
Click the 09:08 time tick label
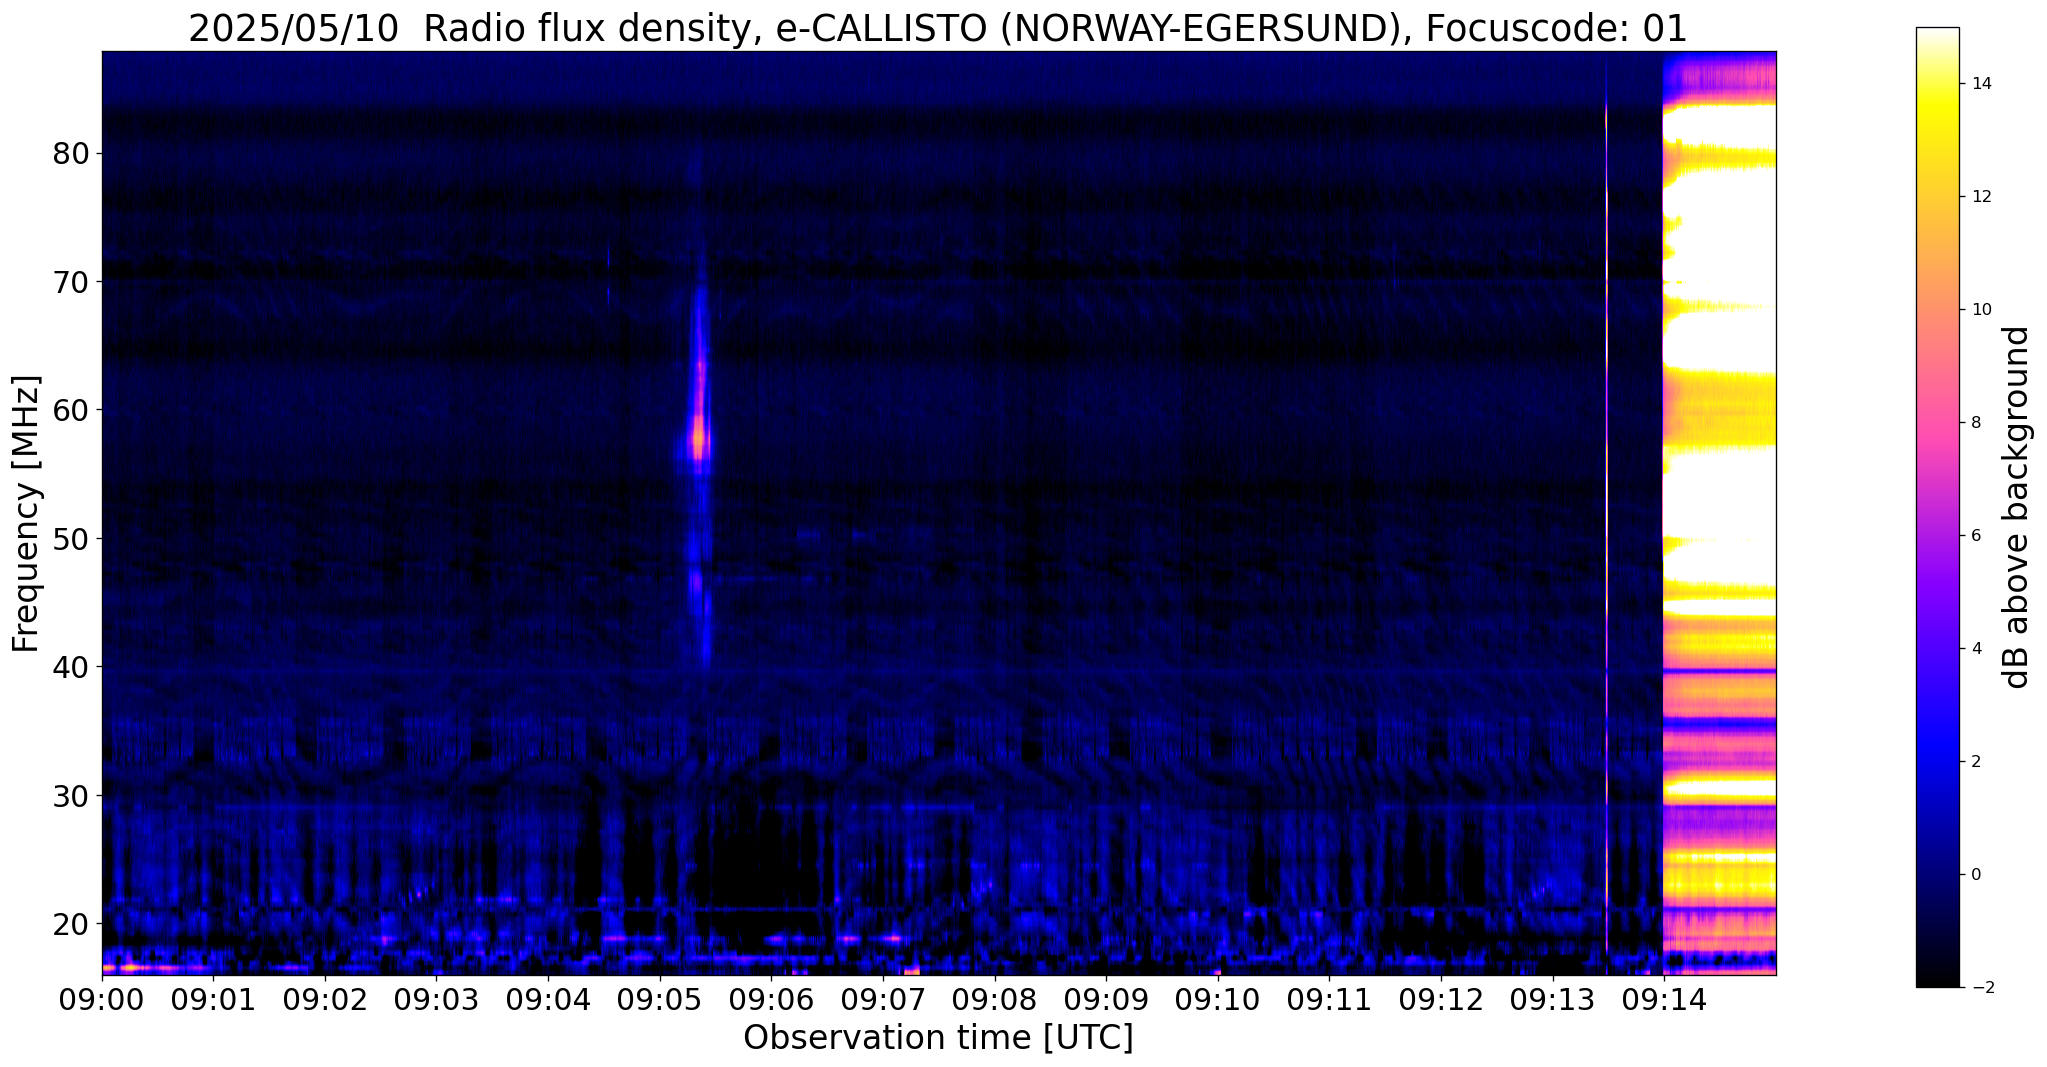(x=994, y=998)
